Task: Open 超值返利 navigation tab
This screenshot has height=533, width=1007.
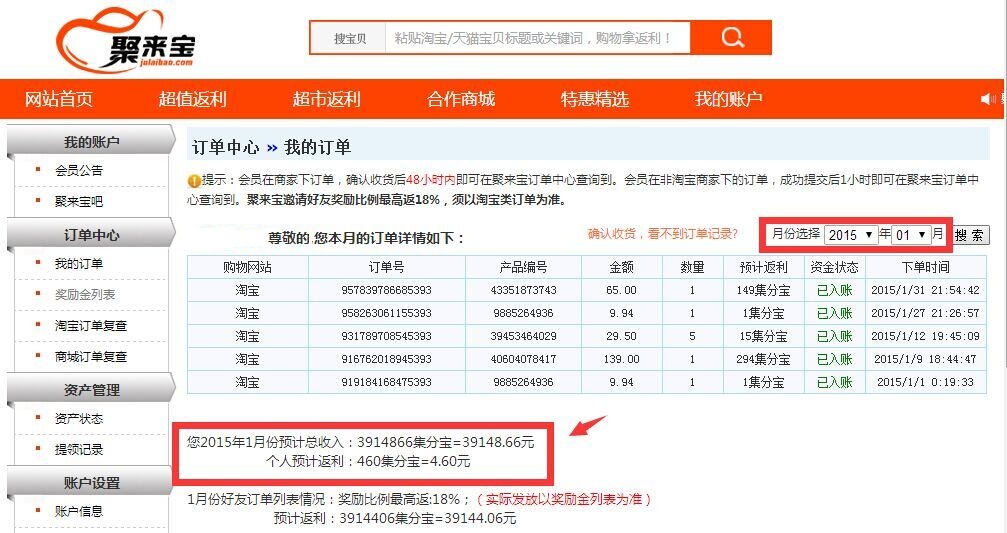Action: point(192,99)
